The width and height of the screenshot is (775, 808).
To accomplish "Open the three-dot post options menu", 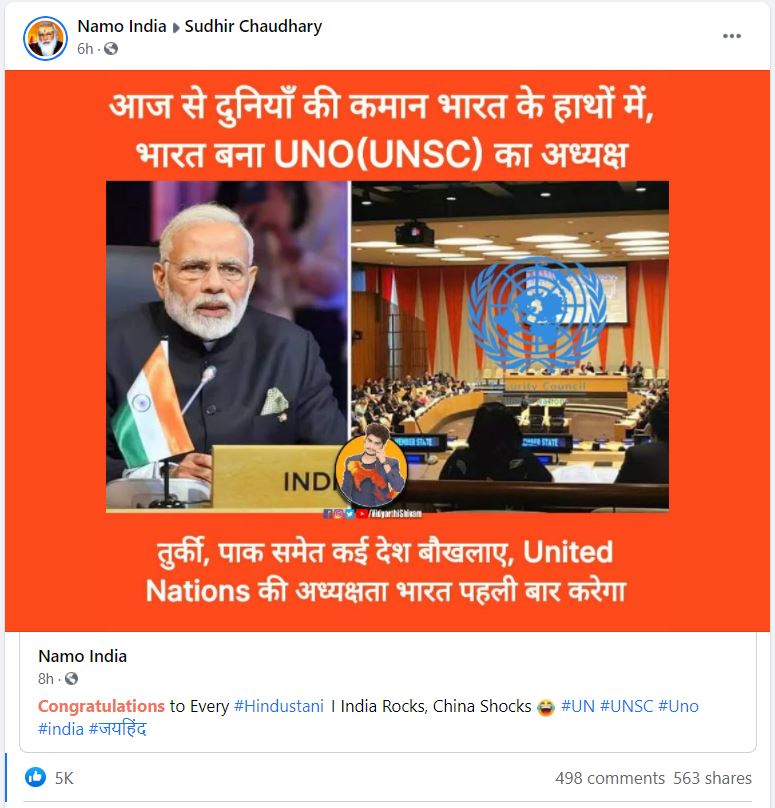I will 731,36.
